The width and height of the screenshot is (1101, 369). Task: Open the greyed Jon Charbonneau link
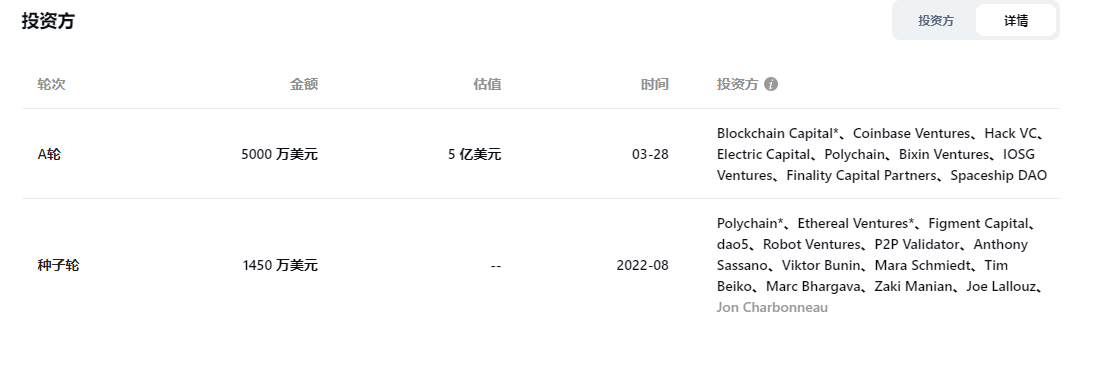pos(772,308)
